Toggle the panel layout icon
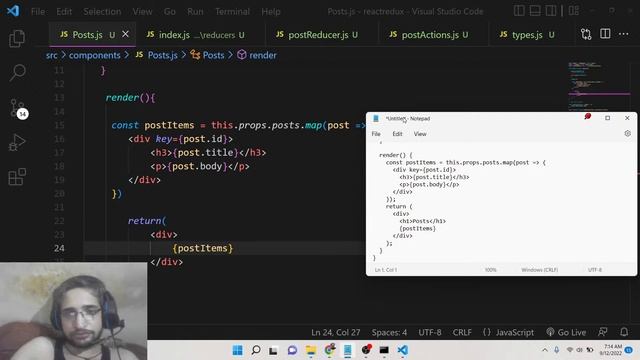The image size is (640, 360). (535, 11)
